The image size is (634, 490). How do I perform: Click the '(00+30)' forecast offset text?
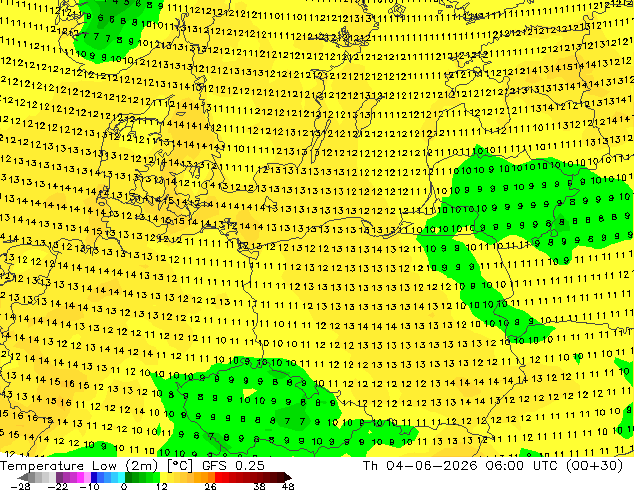tap(594, 466)
